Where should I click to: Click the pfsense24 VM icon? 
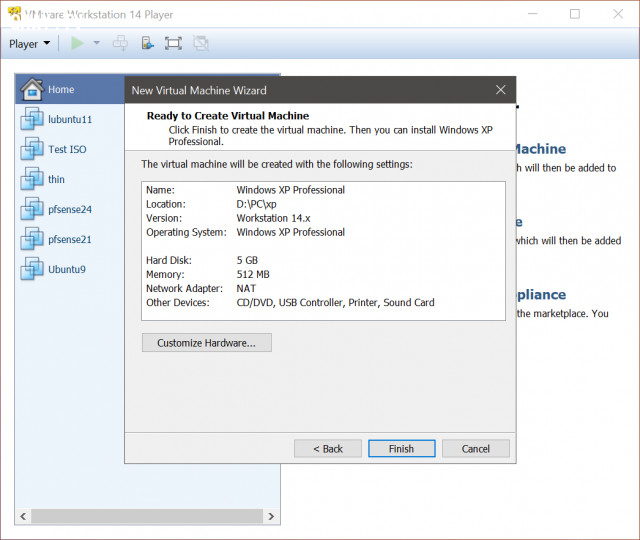click(x=32, y=209)
